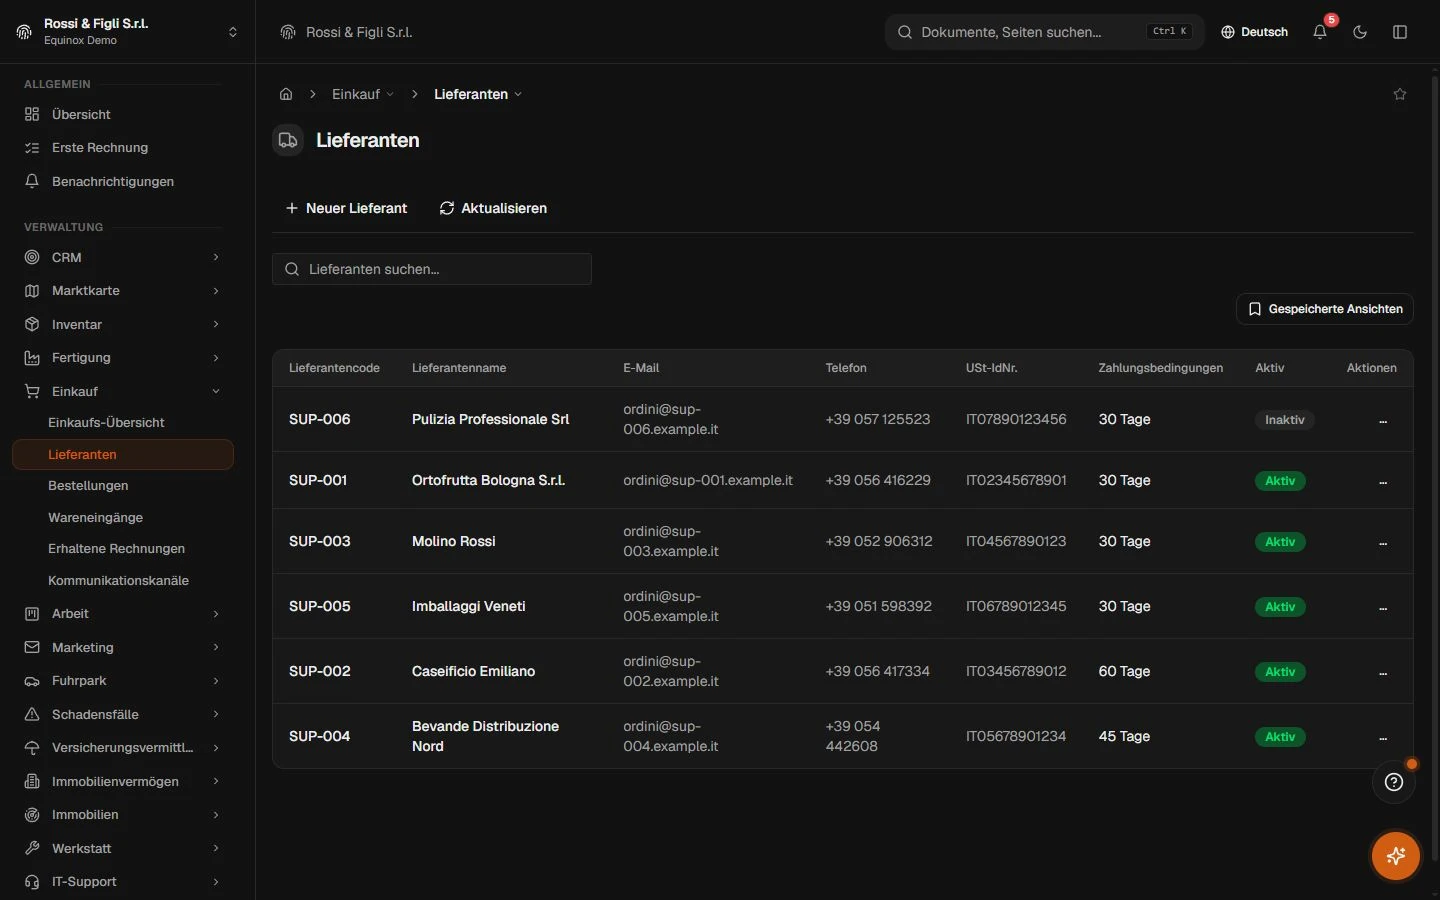The width and height of the screenshot is (1440, 900).
Task: Click Schadensfälle warning icon in sidebar
Action: (x=32, y=714)
